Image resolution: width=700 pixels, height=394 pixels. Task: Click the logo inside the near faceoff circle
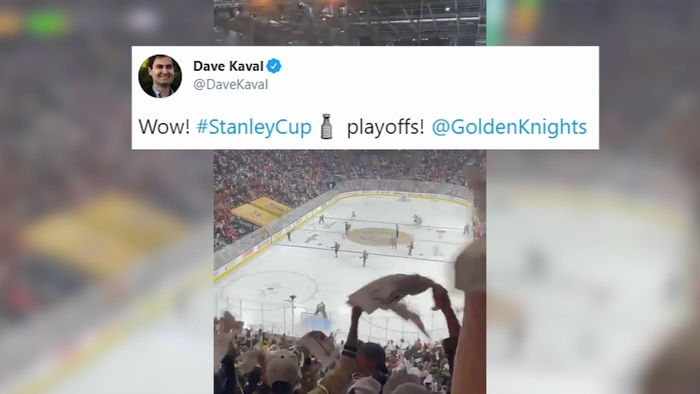[269, 290]
